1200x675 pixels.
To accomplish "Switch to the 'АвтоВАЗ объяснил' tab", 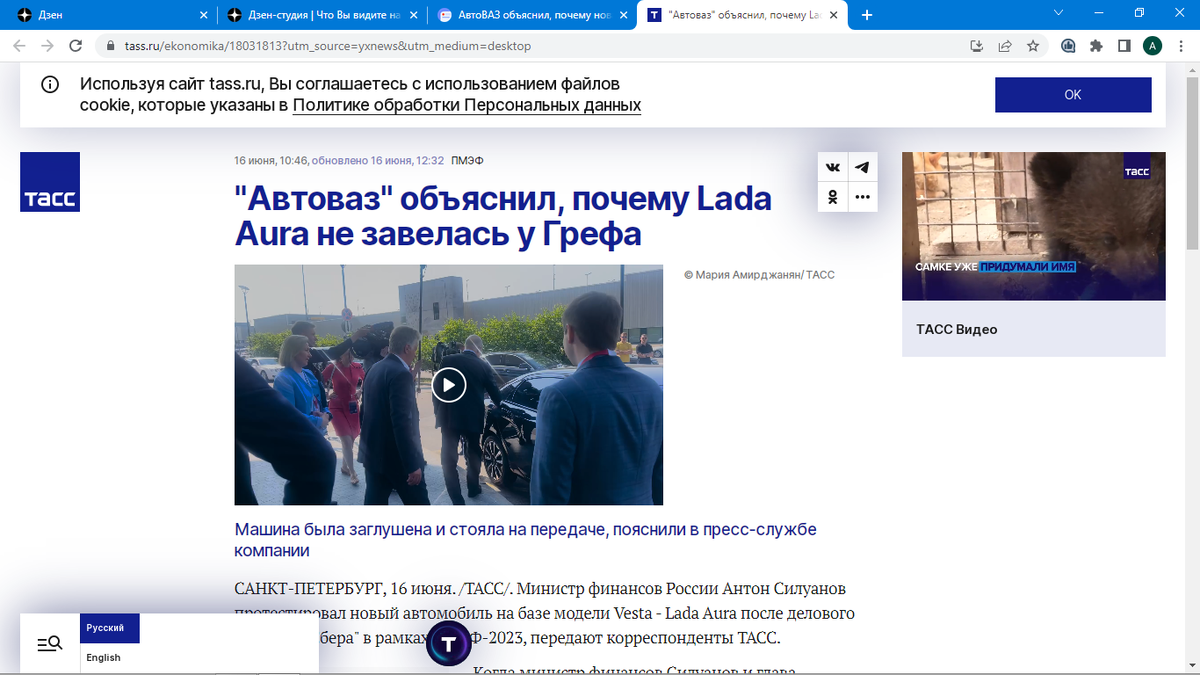I will [x=533, y=15].
